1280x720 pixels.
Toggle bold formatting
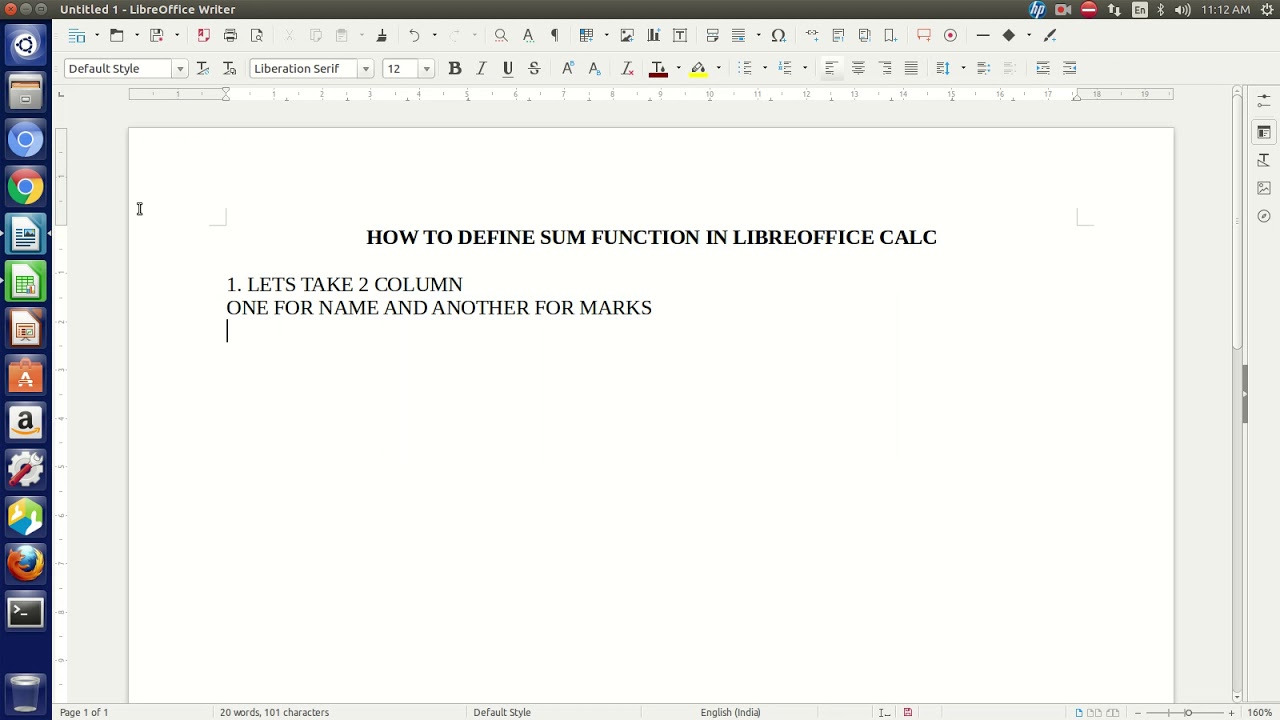454,68
